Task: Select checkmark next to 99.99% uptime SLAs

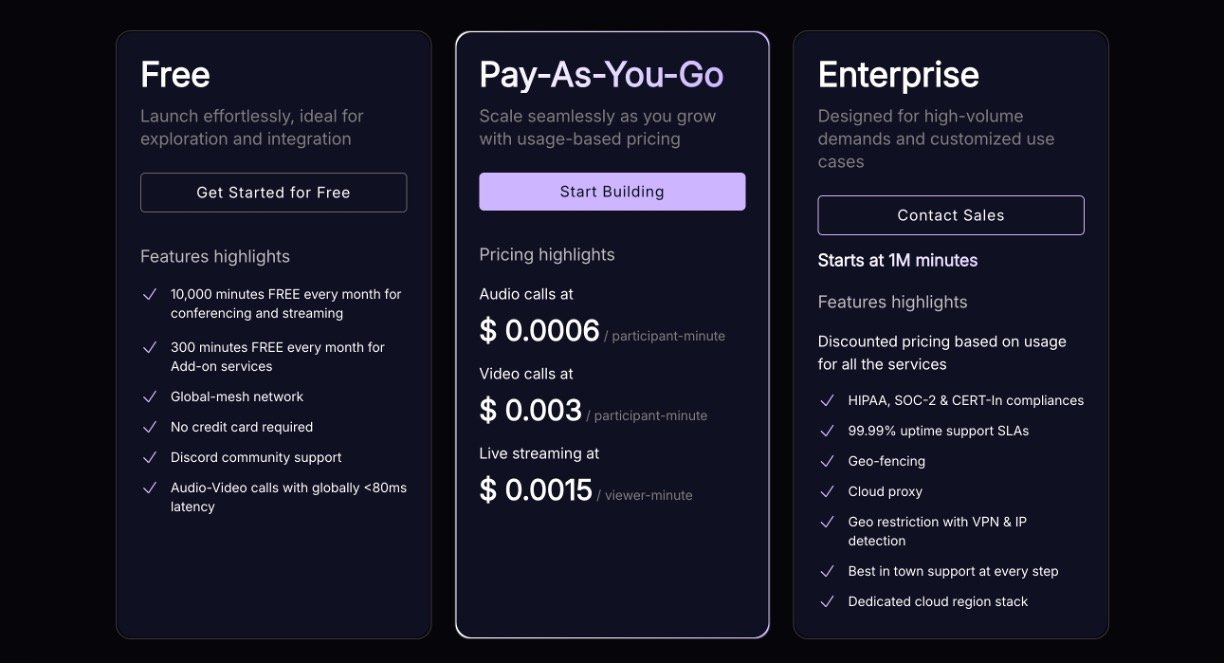Action: (x=827, y=431)
